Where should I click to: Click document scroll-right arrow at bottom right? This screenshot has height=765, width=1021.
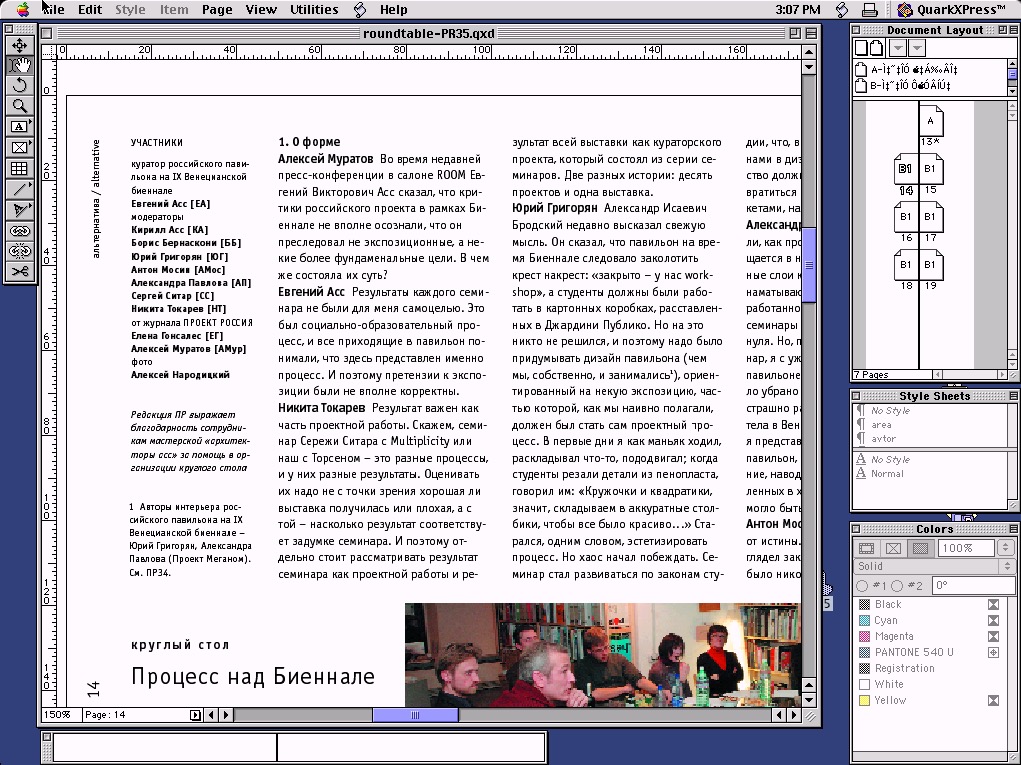point(794,715)
